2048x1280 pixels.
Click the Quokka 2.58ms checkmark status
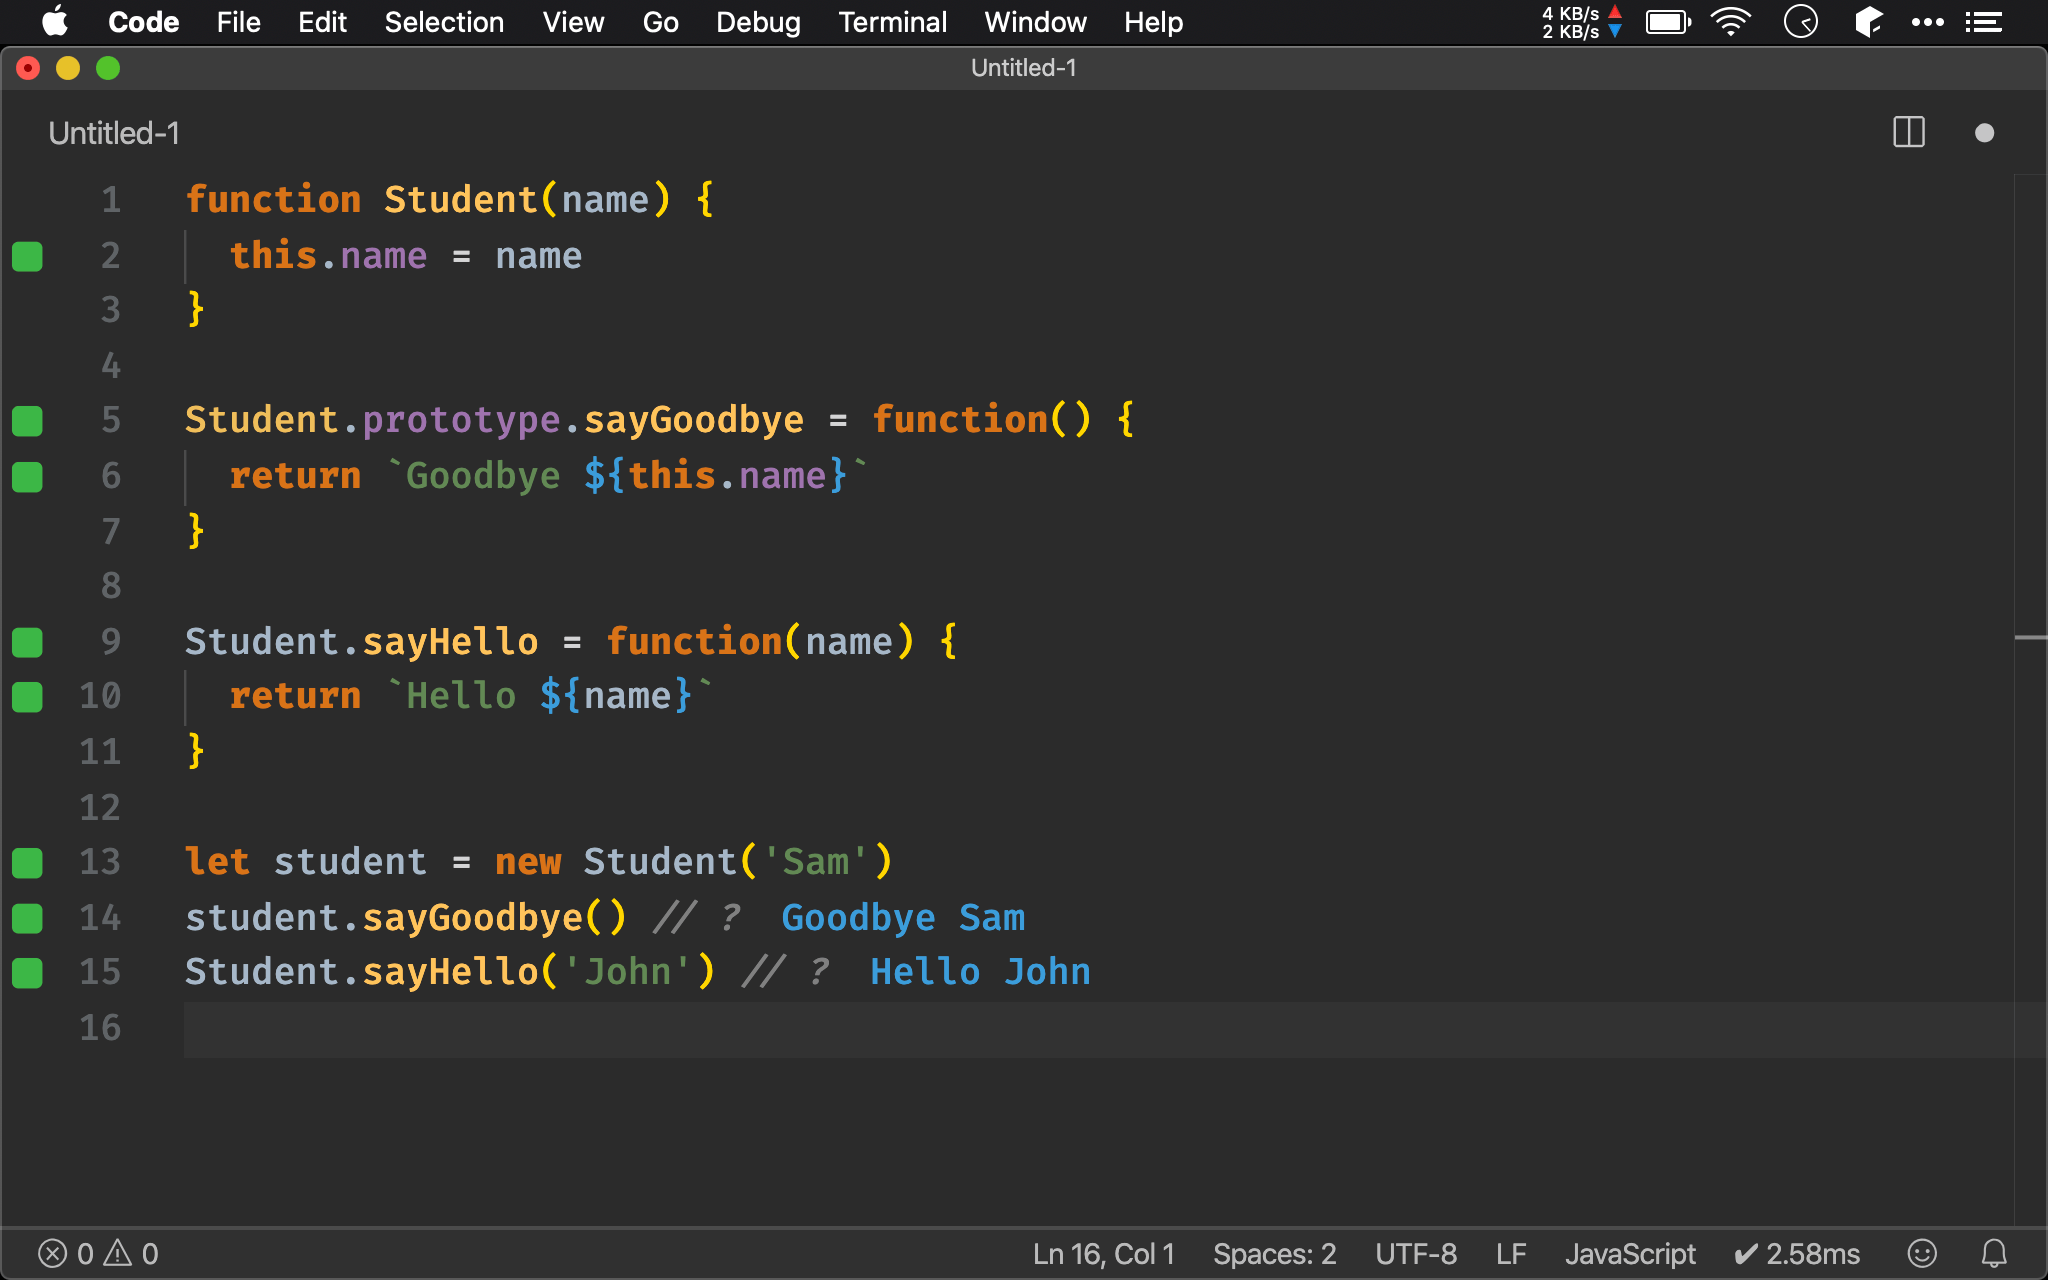pyautogui.click(x=1796, y=1253)
